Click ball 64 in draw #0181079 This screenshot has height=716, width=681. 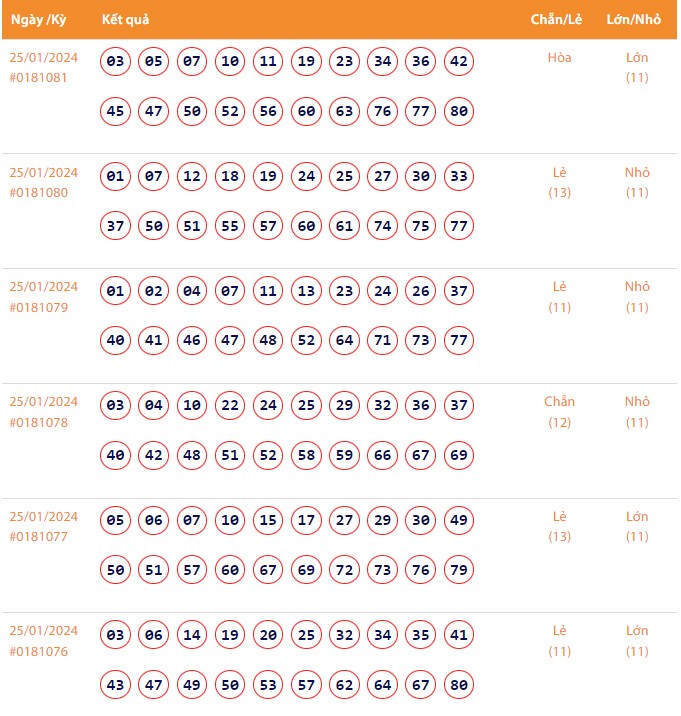345,341
